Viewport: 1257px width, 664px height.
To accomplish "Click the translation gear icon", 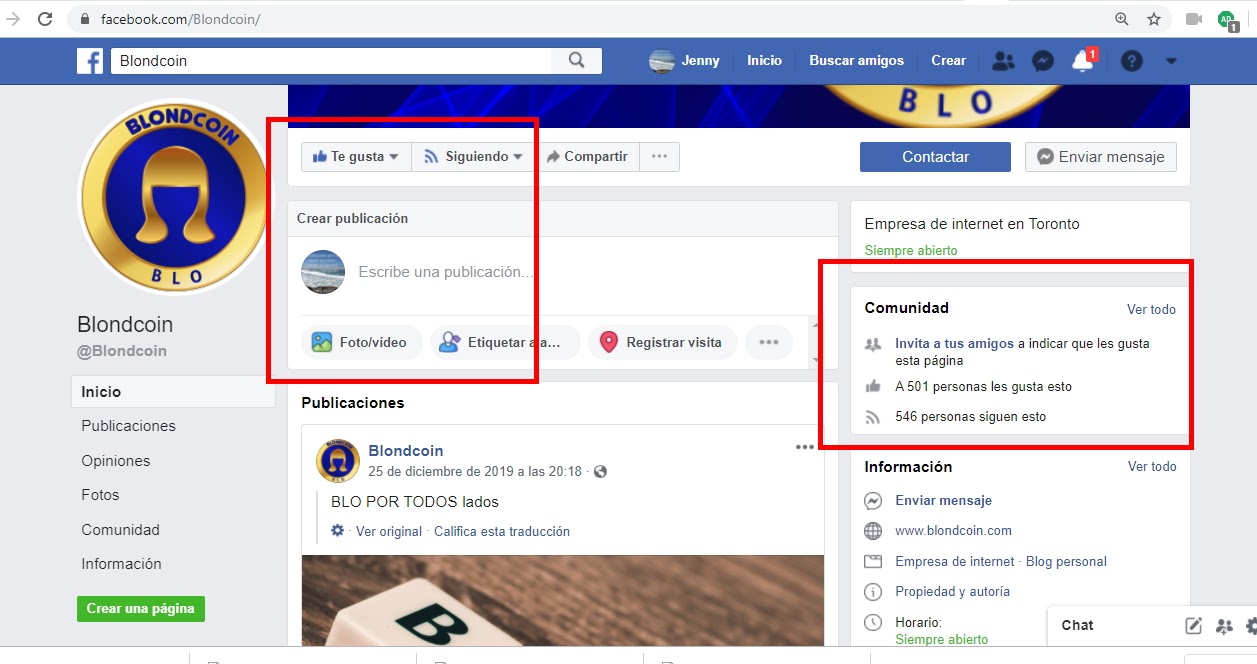I will [338, 530].
